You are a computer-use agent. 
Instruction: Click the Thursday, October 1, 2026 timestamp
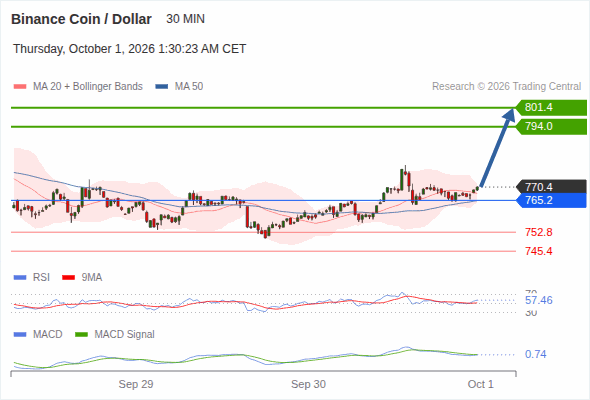pyautogui.click(x=129, y=49)
